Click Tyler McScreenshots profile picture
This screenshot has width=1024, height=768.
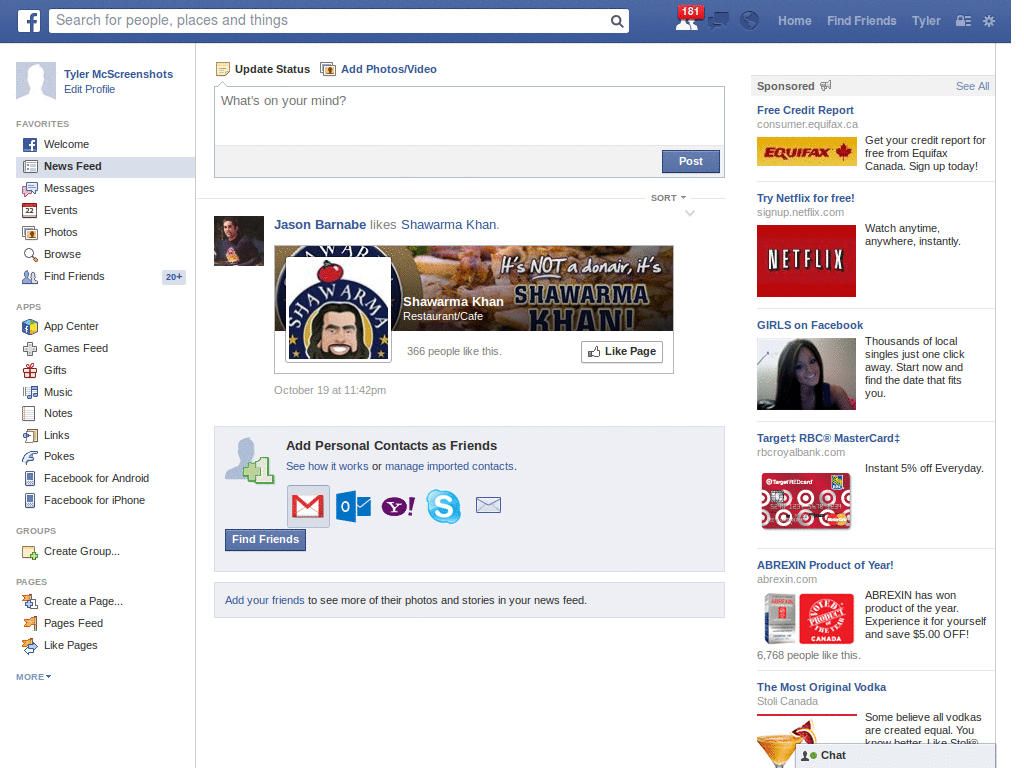coord(36,82)
